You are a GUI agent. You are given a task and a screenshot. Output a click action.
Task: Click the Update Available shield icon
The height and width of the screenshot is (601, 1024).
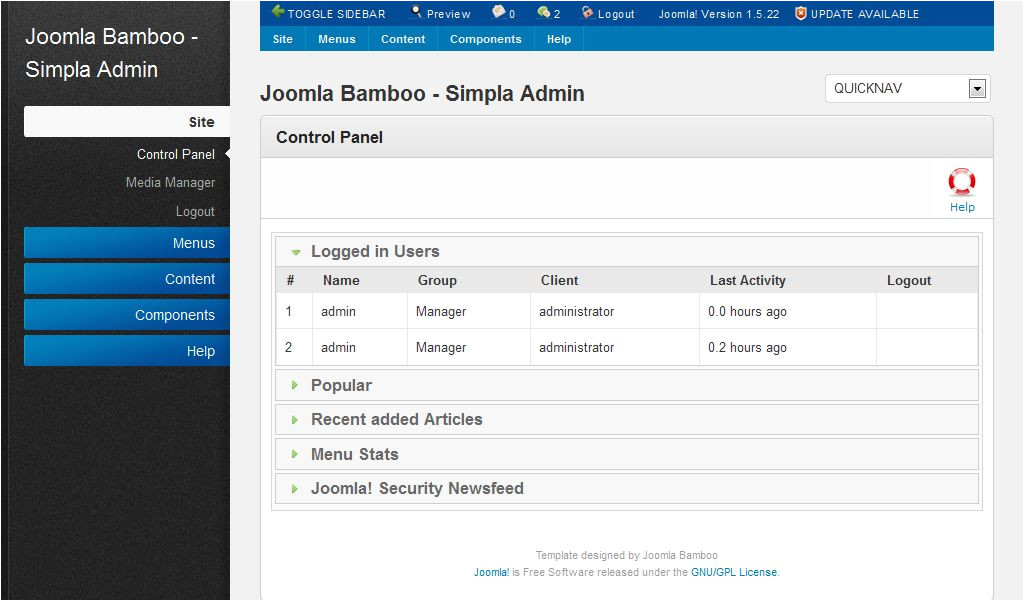801,13
